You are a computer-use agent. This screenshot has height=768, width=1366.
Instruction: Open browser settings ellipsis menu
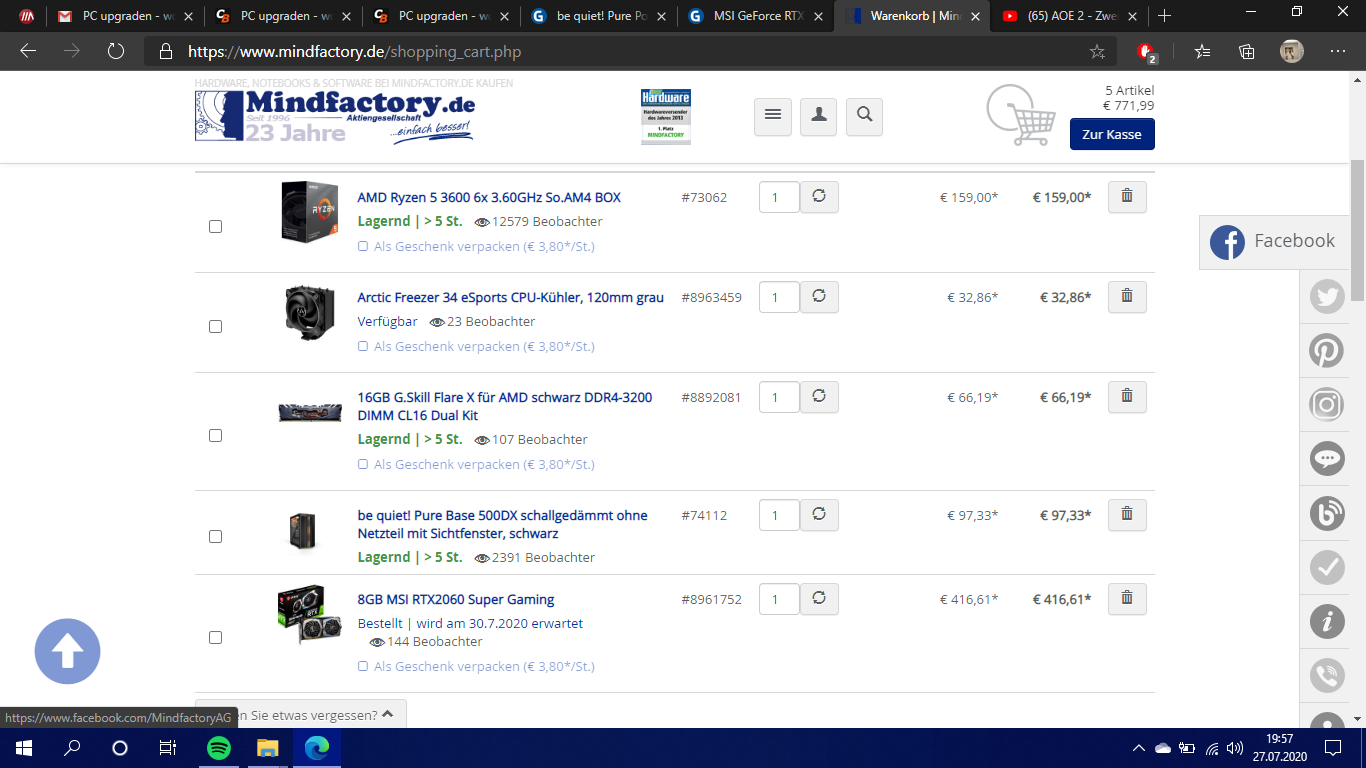pos(1338,51)
